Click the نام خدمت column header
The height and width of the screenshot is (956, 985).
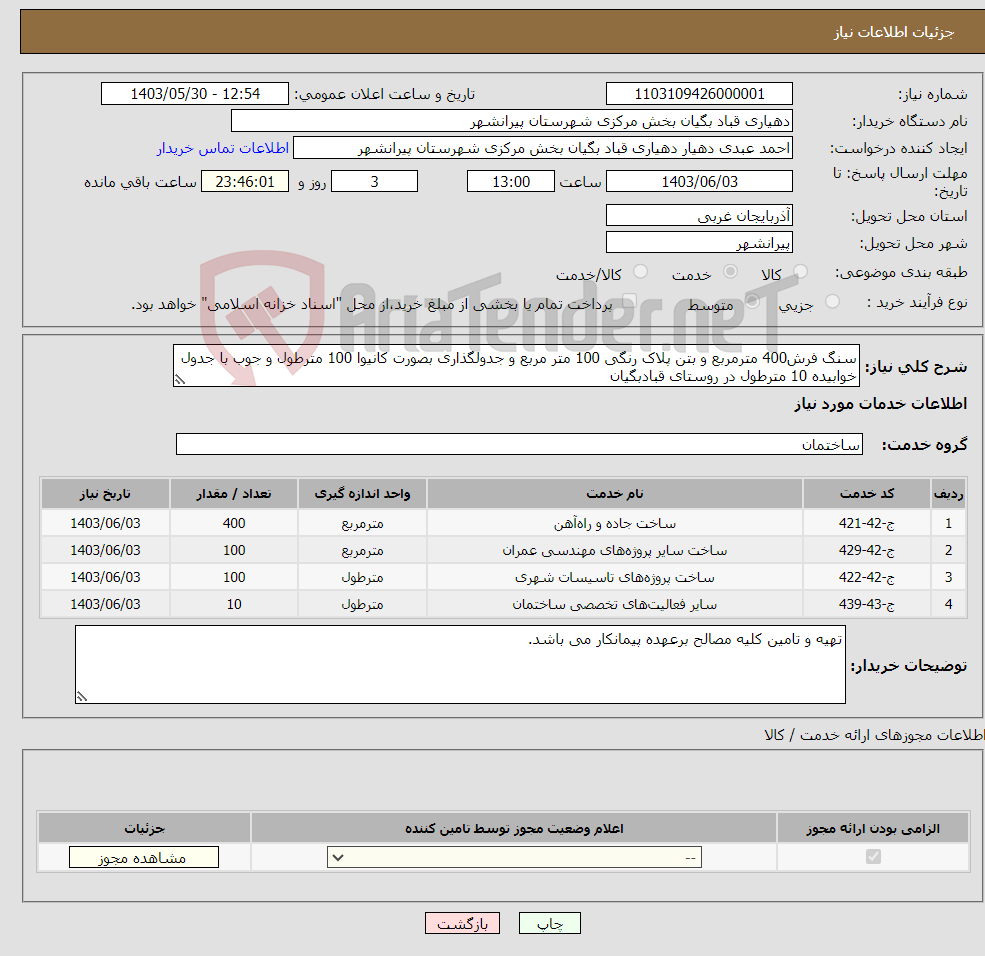(615, 494)
